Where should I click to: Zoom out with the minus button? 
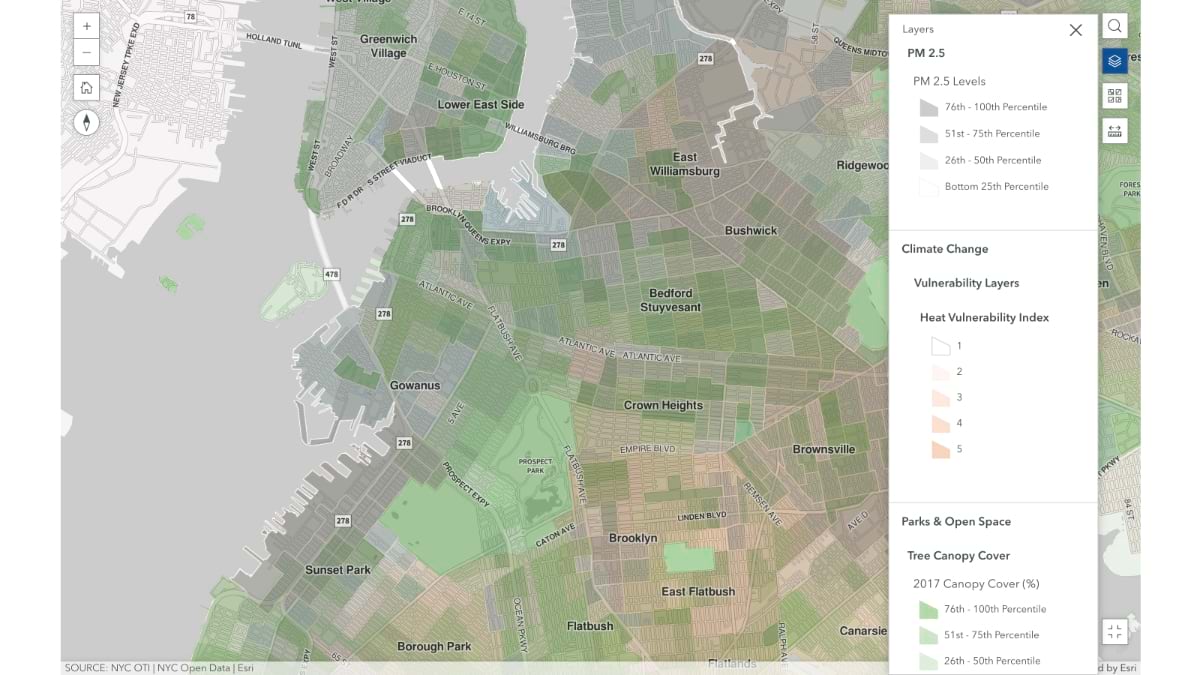(87, 53)
